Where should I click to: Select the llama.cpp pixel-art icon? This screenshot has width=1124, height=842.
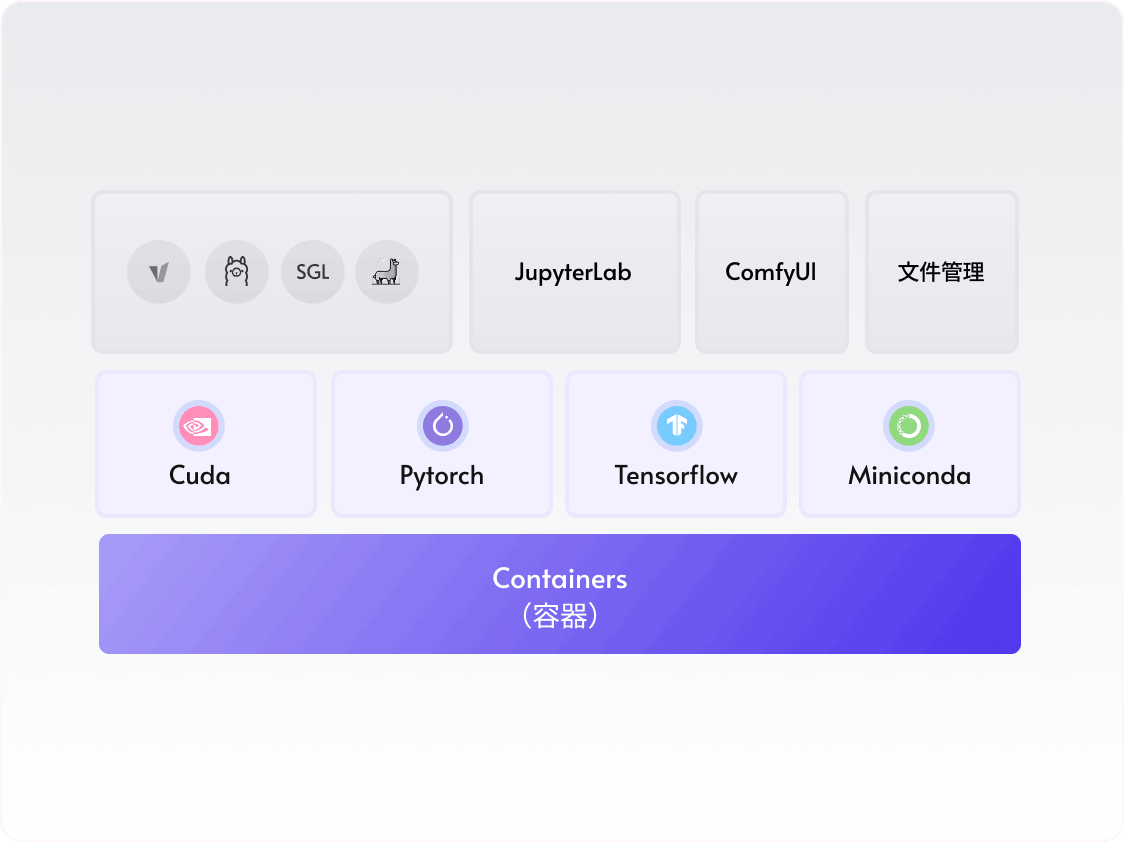[387, 271]
